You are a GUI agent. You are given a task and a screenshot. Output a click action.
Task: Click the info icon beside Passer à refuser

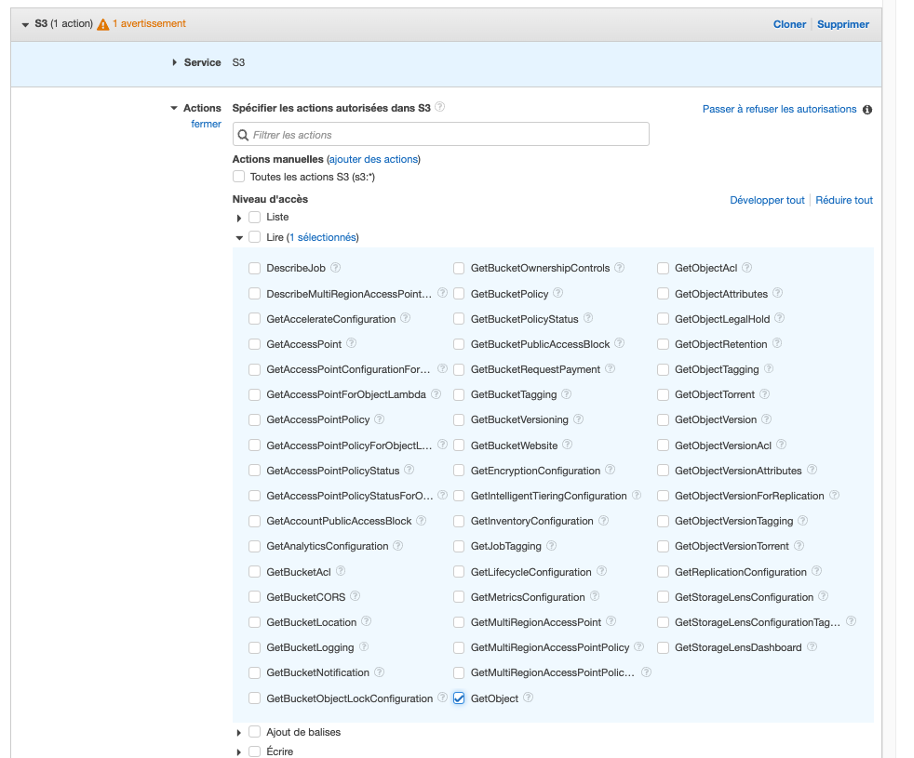click(x=867, y=110)
